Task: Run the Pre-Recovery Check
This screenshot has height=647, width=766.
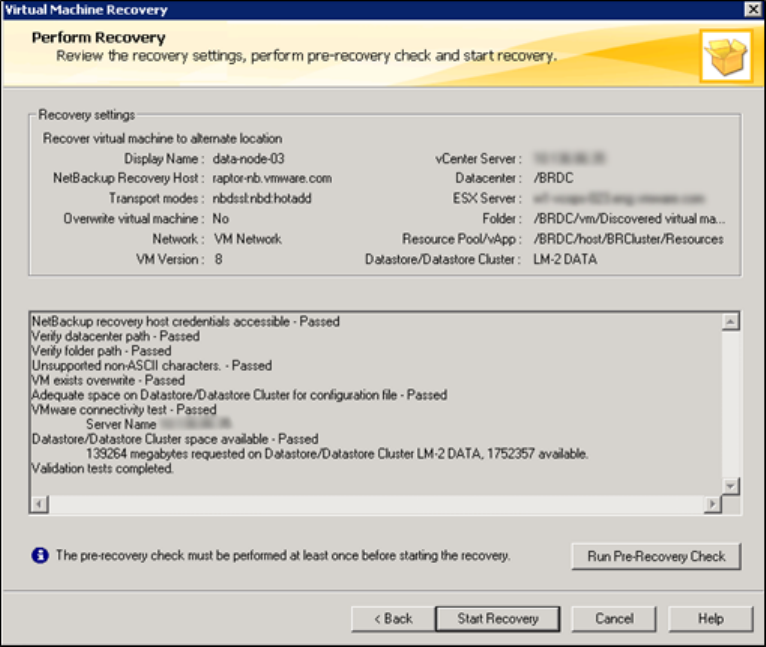Action: 656,556
